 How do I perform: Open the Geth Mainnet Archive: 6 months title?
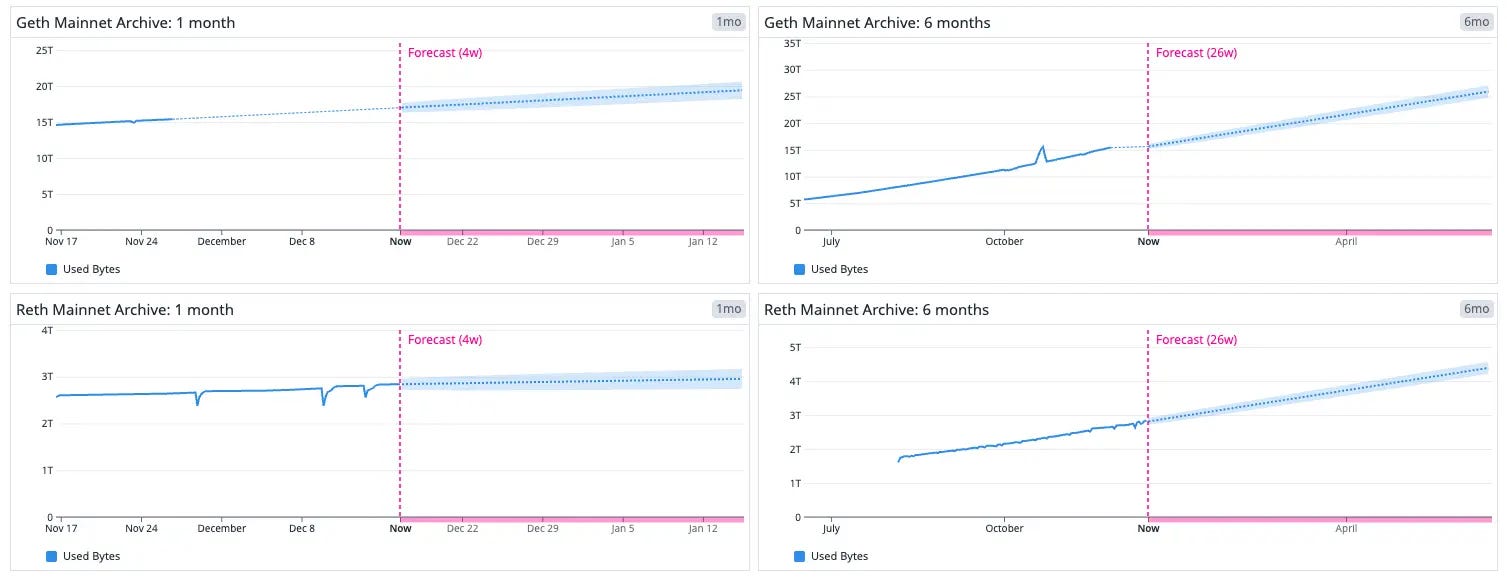point(877,22)
